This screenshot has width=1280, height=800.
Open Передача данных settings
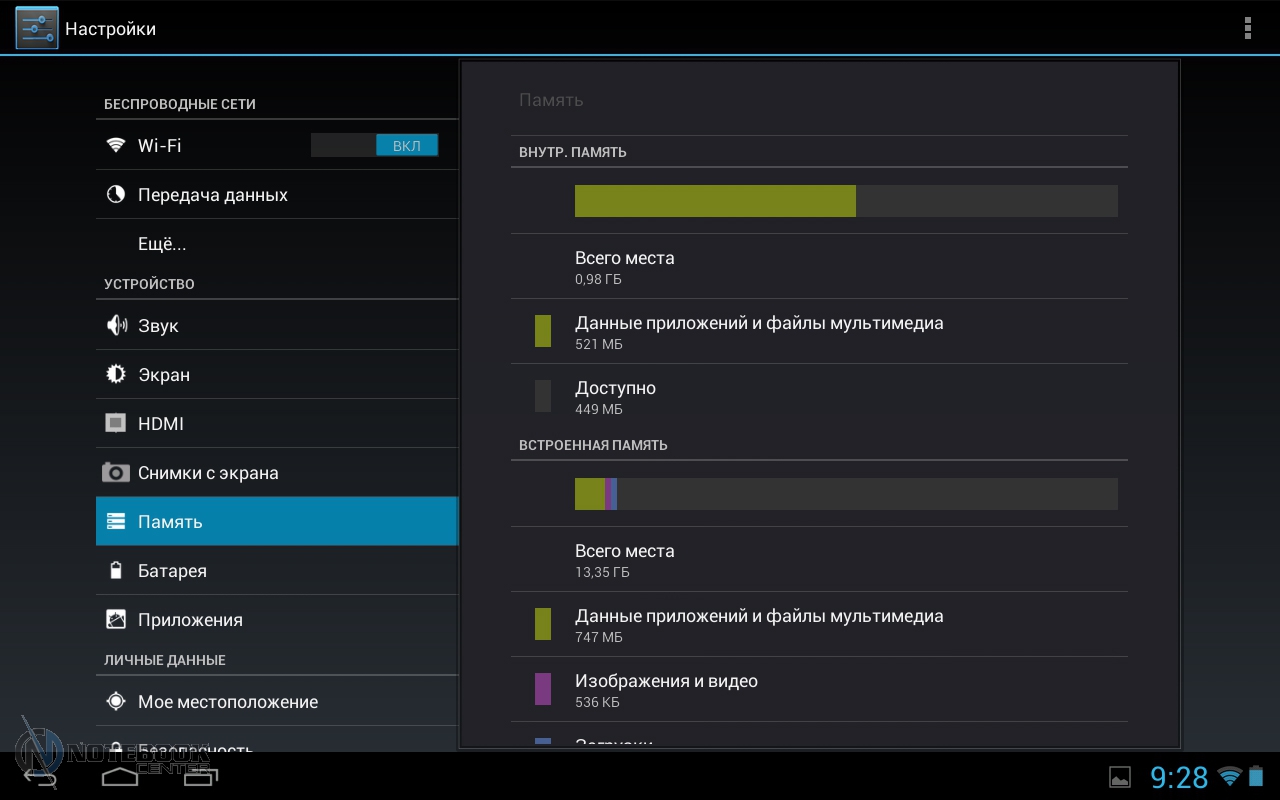pos(212,195)
